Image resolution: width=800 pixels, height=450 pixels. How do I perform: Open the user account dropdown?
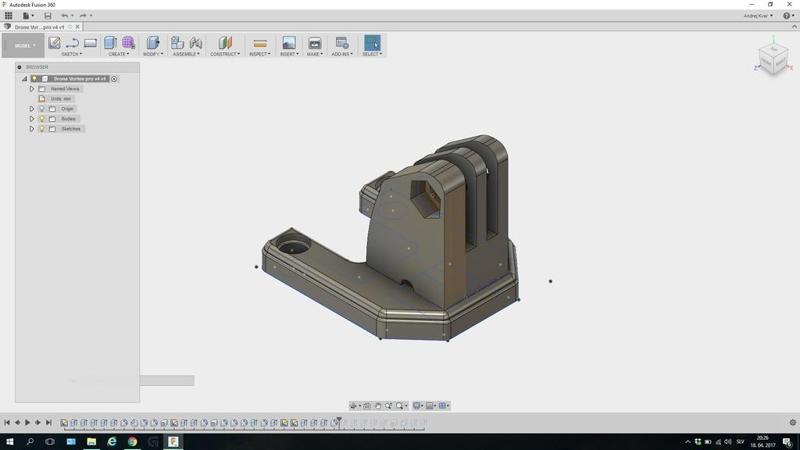pos(758,16)
